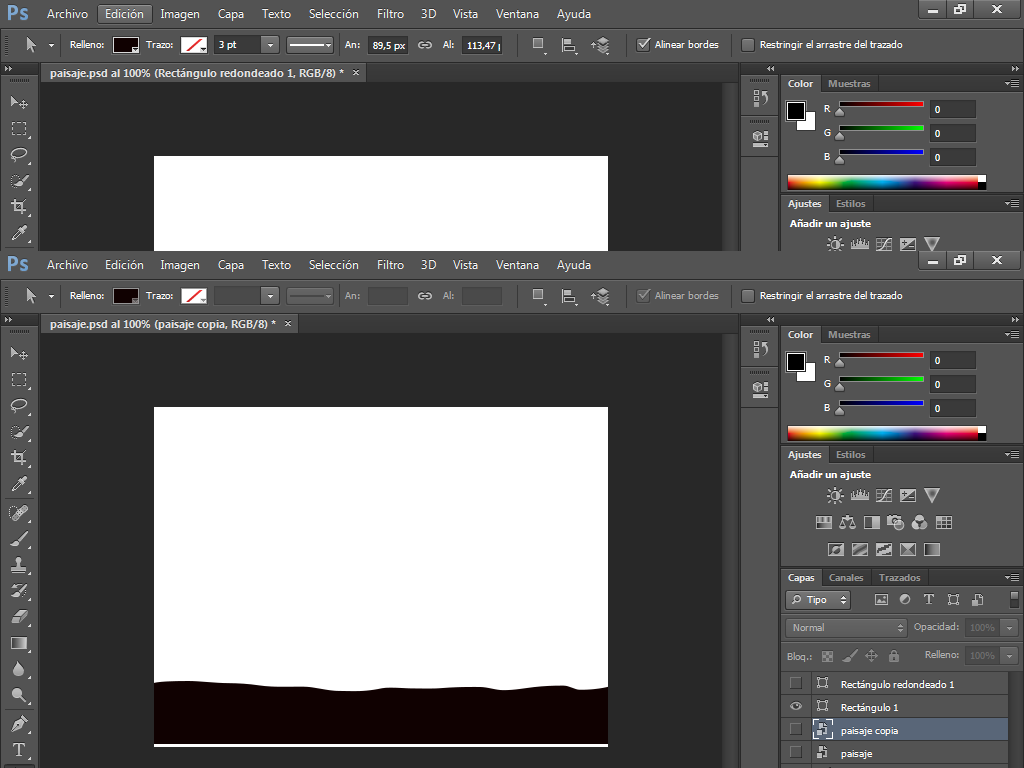Open the Capas panel options menu
Screen dimensions: 1024x768
(x=1012, y=577)
